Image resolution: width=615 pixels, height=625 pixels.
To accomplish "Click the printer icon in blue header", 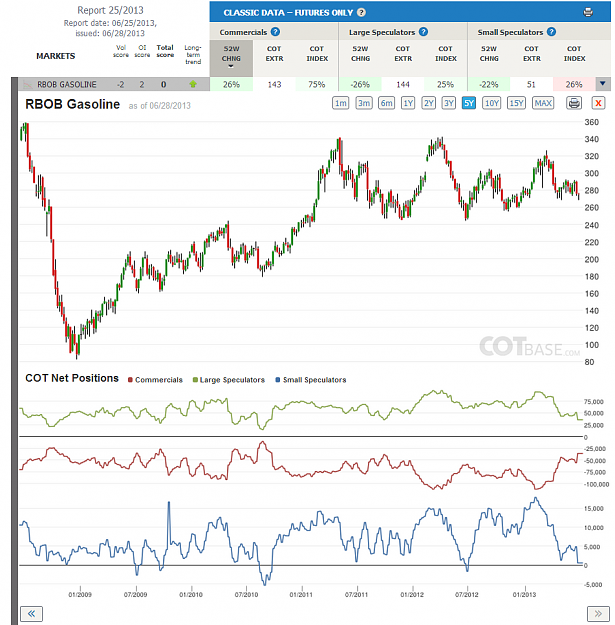I will [588, 12].
